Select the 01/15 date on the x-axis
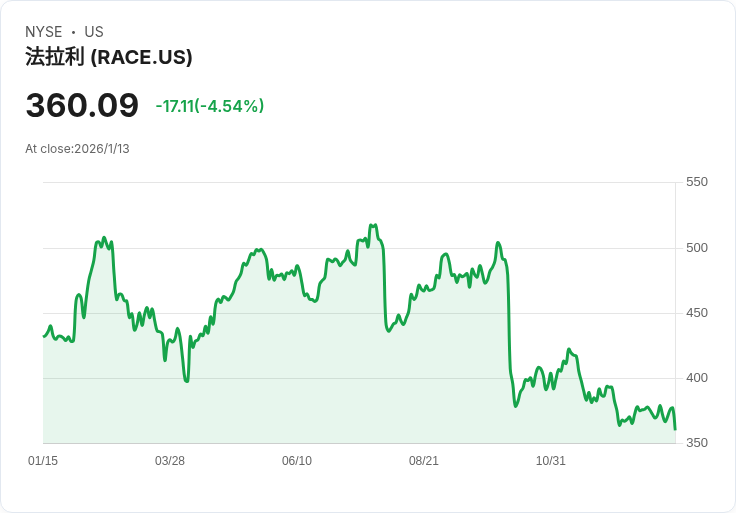Image resolution: width=736 pixels, height=513 pixels. 43,461
